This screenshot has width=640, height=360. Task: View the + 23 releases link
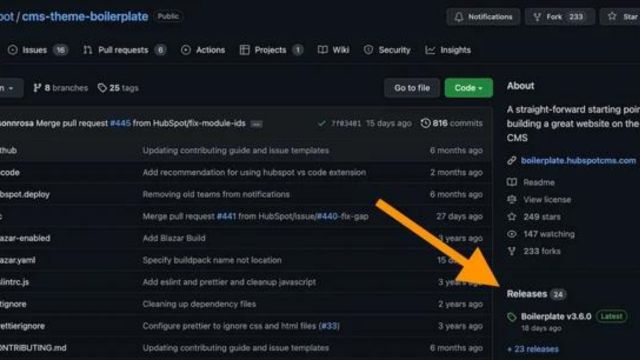tap(533, 349)
